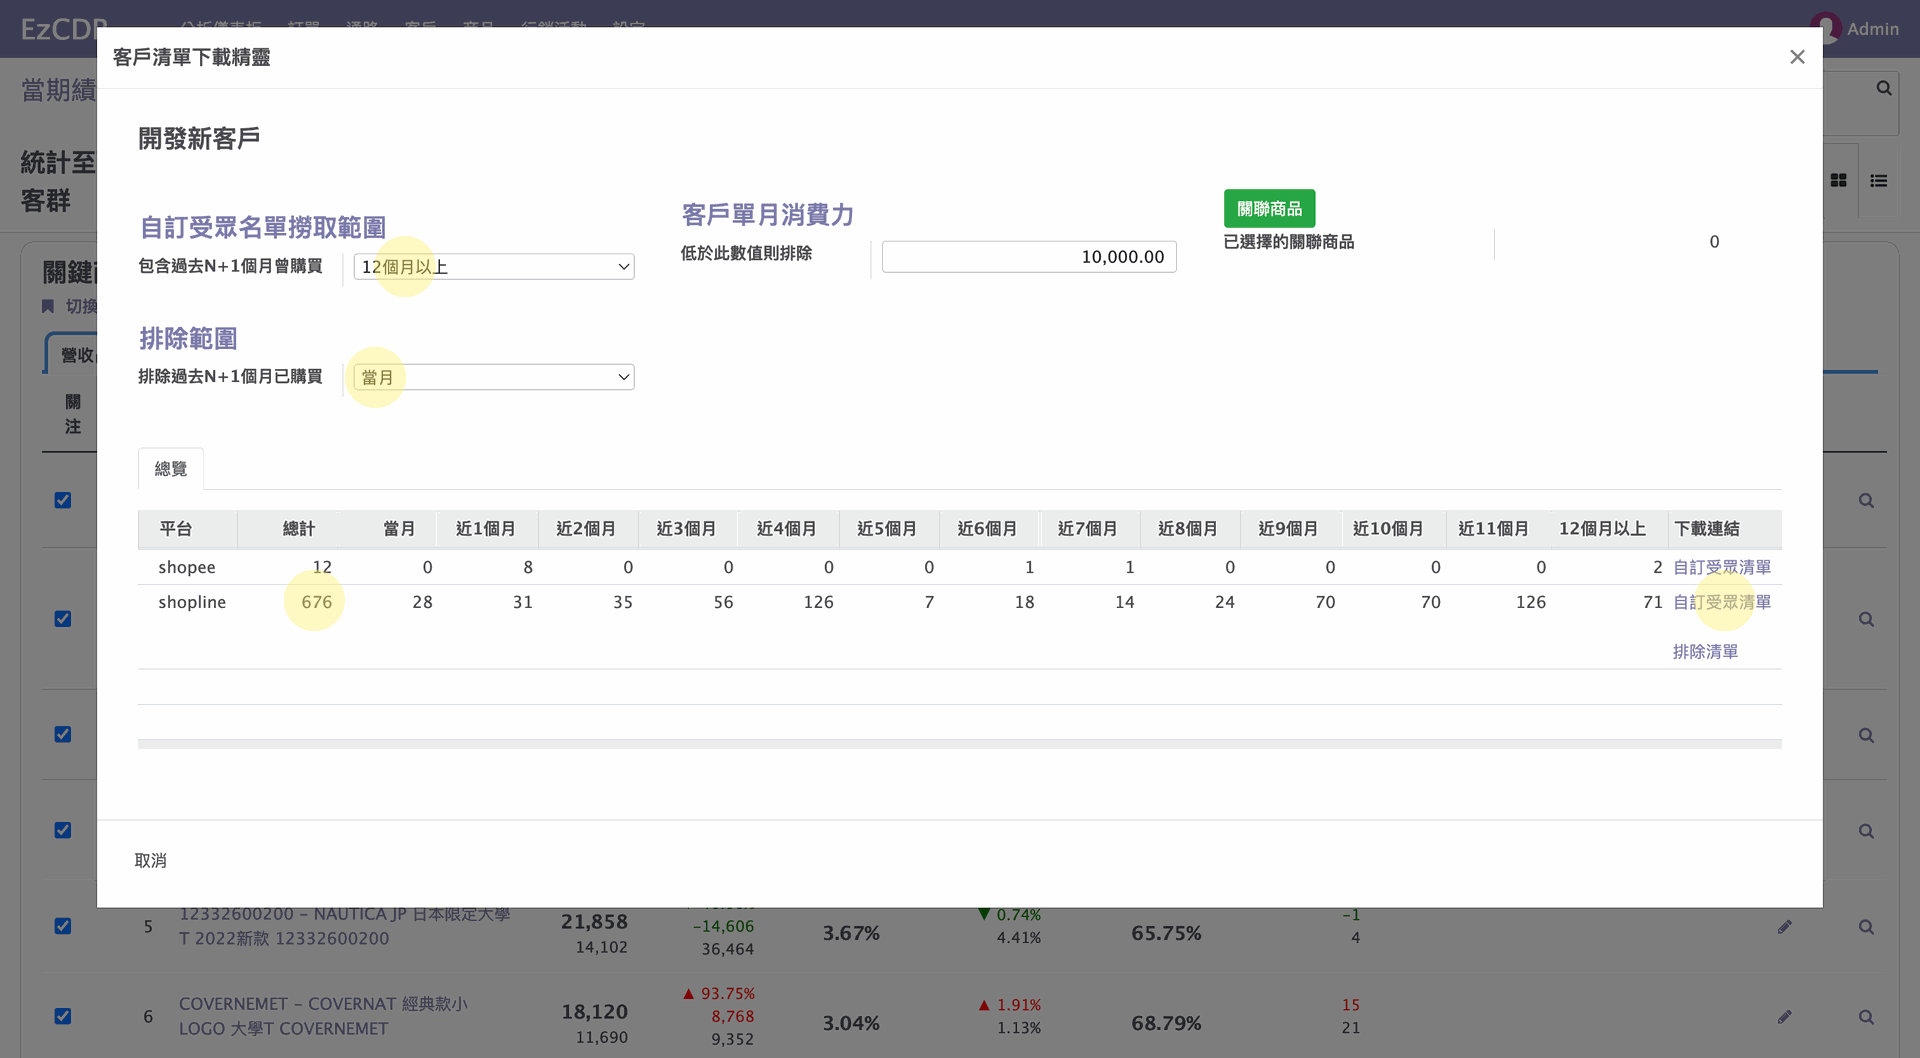This screenshot has height=1058, width=1920.
Task: Open the 包含過去N+1個月曾購買 dropdown
Action: [494, 267]
